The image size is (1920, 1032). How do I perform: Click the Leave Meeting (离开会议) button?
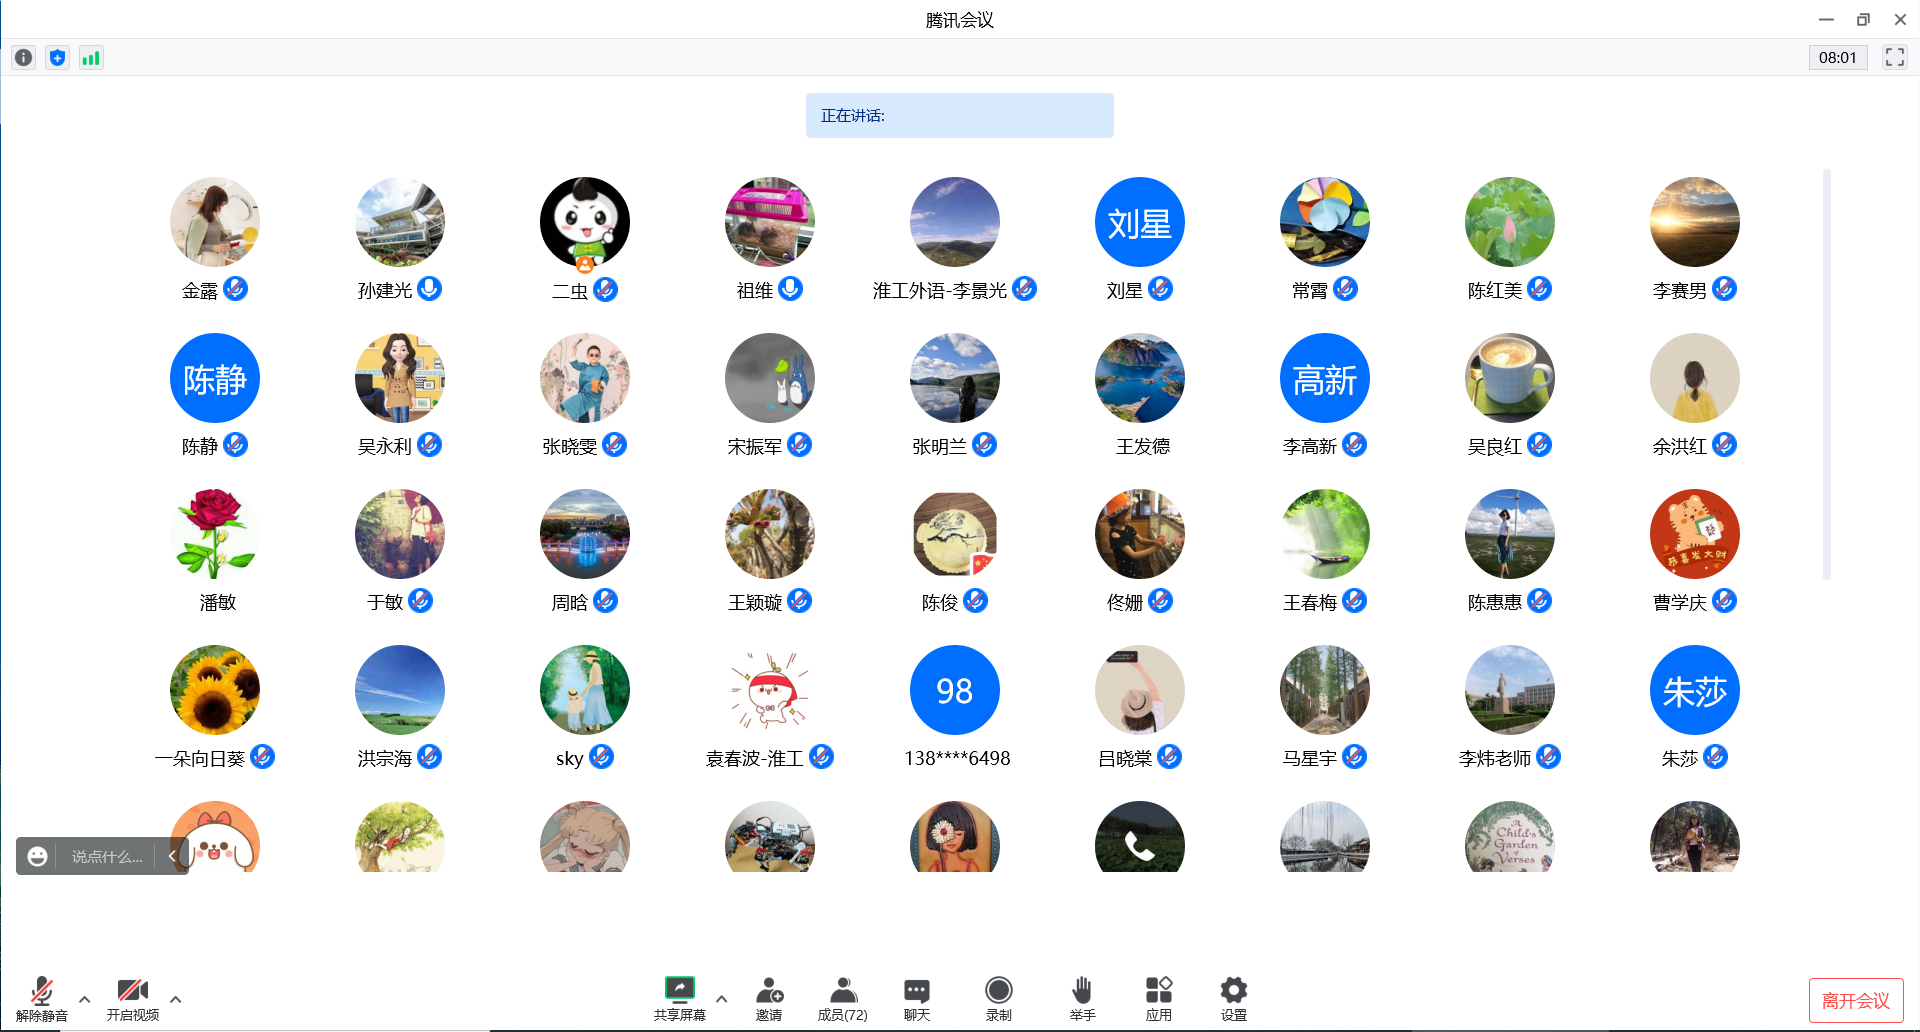1855,1000
